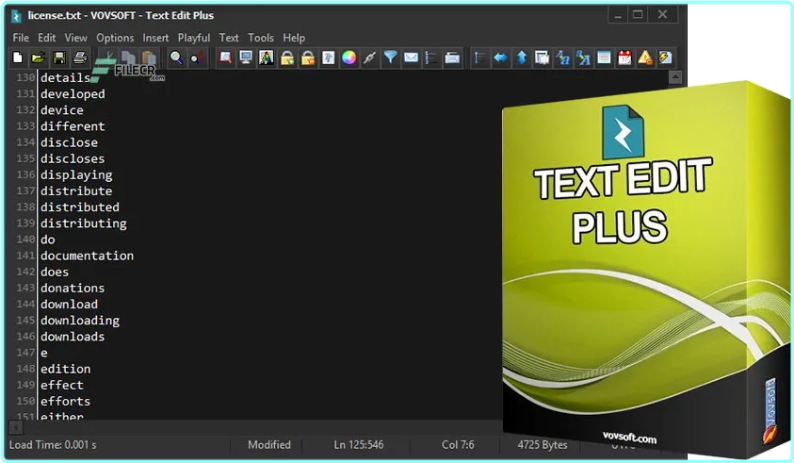The image size is (794, 463).
Task: Place cursor on the word 'efforts'
Action: tap(65, 401)
